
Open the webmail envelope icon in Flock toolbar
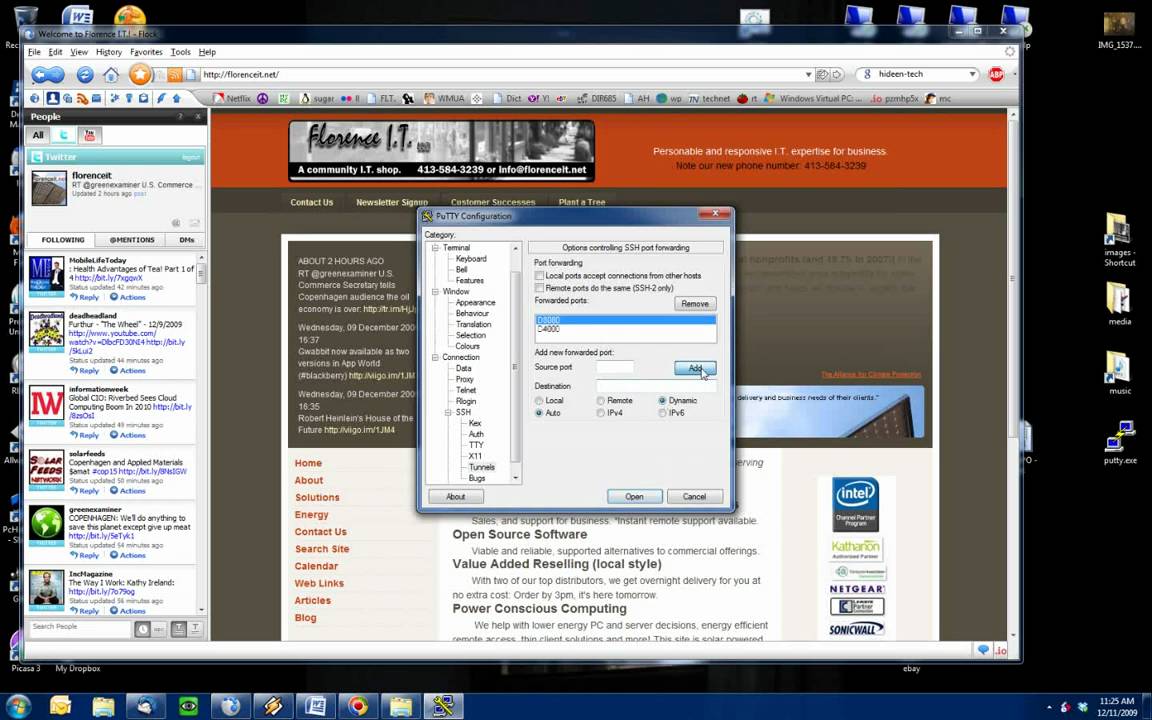click(96, 98)
